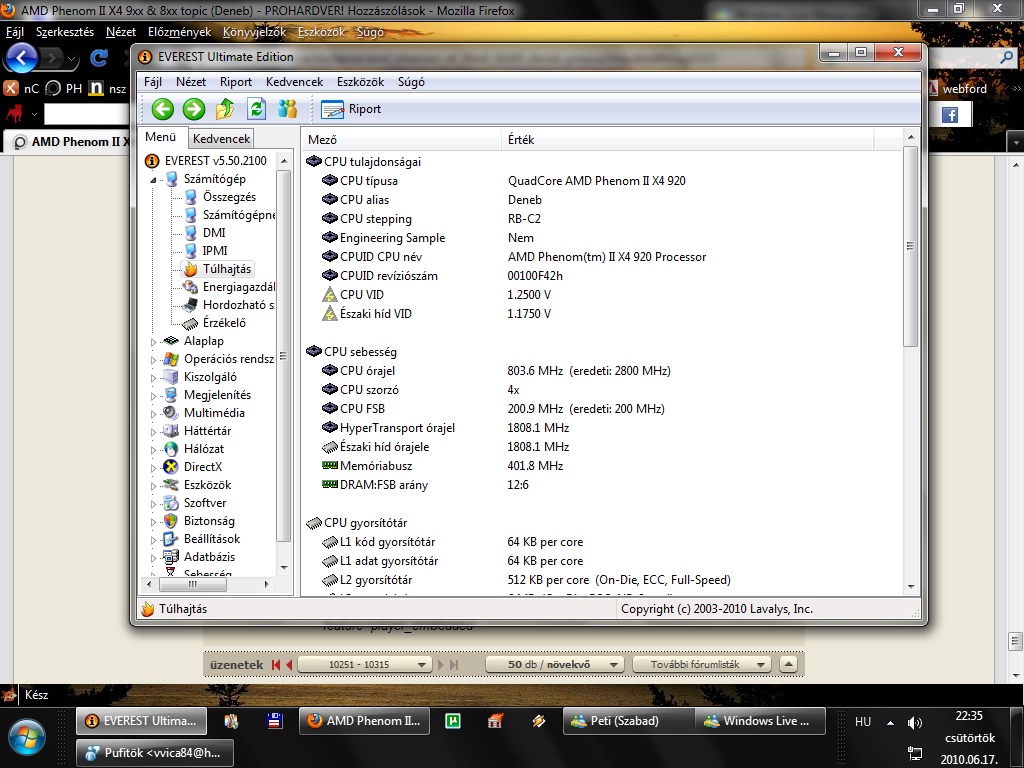
Task: Select the CPU stepping row
Action: 601,219
